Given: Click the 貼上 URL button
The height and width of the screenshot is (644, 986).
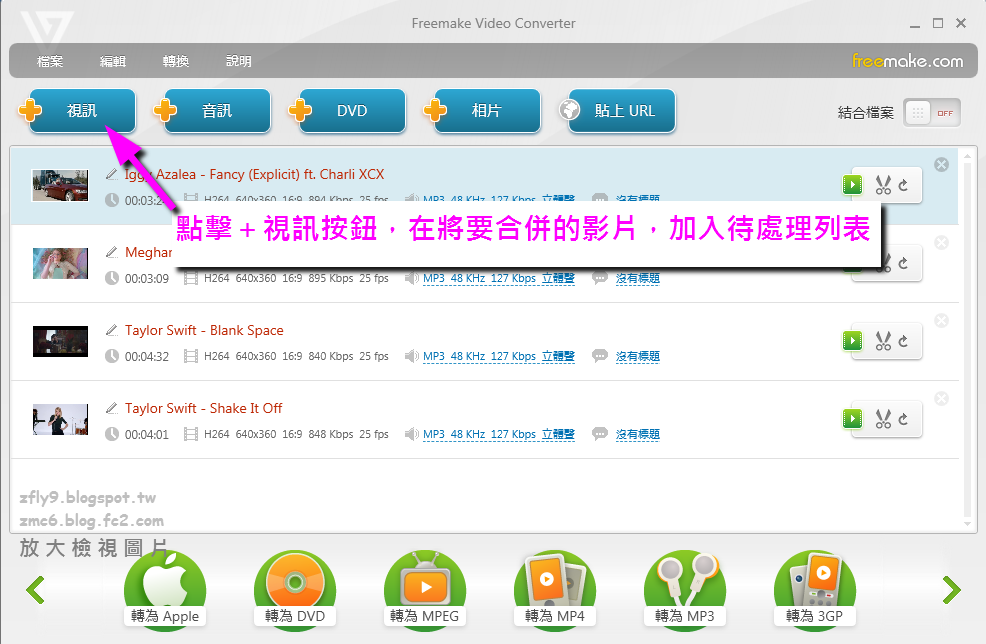Looking at the screenshot, I should click(622, 111).
